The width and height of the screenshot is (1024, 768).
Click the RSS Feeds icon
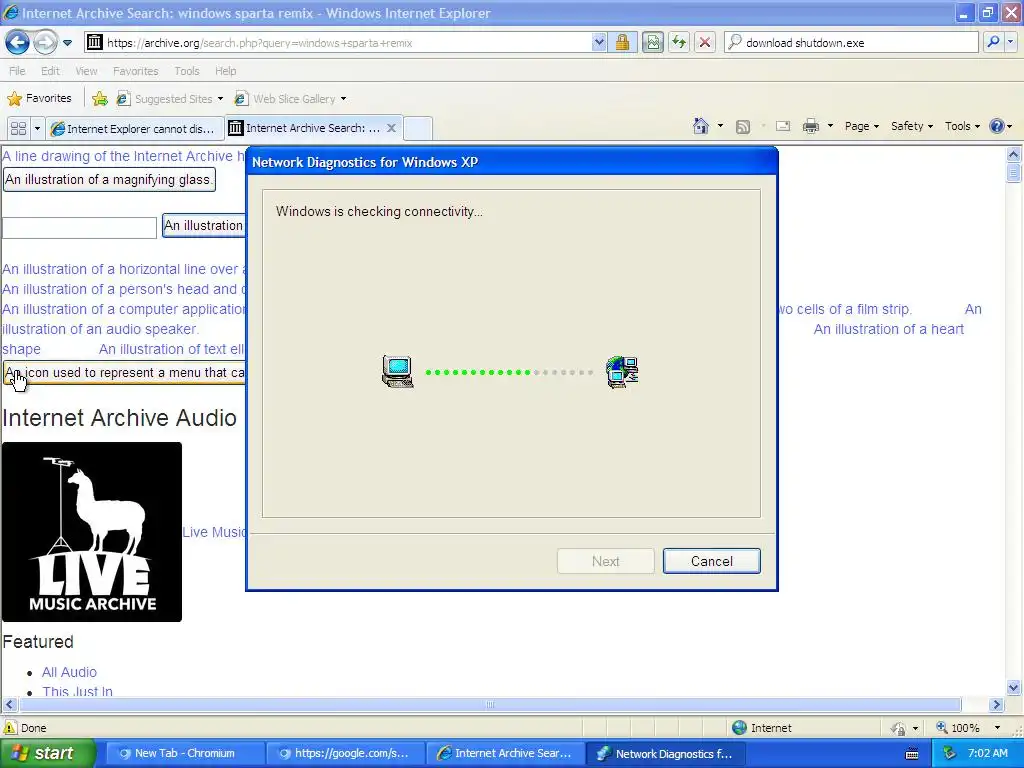tap(743, 127)
